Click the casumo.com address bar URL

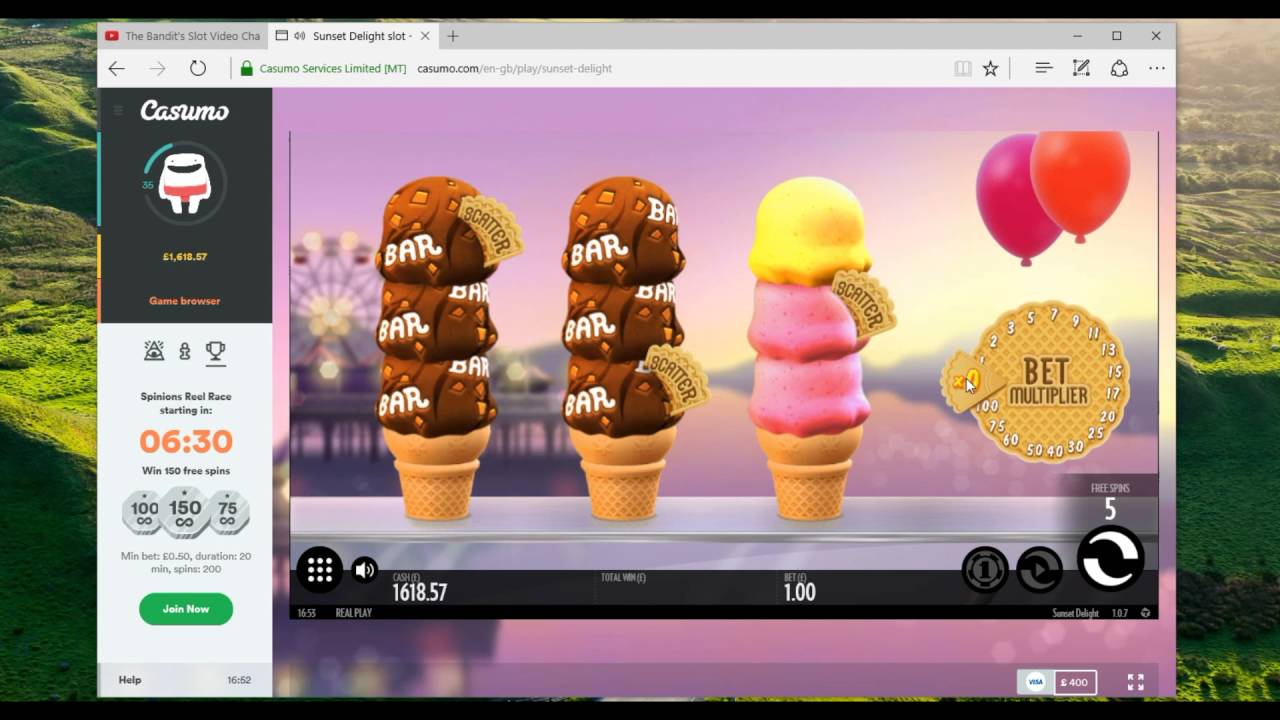coord(514,68)
